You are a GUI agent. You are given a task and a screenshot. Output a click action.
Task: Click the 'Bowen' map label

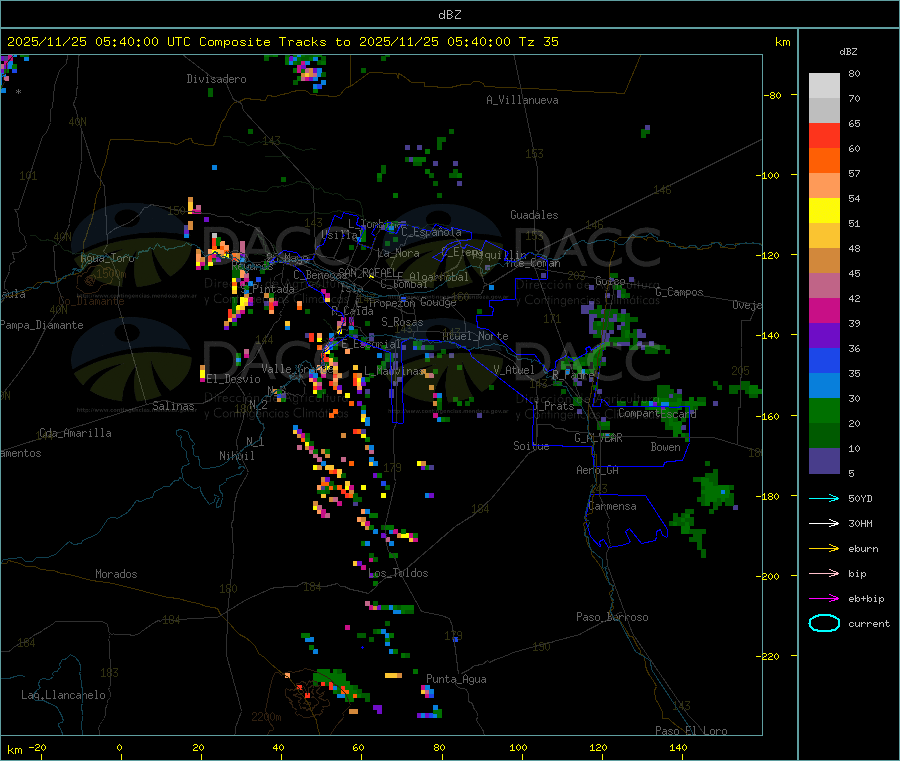[x=666, y=447]
